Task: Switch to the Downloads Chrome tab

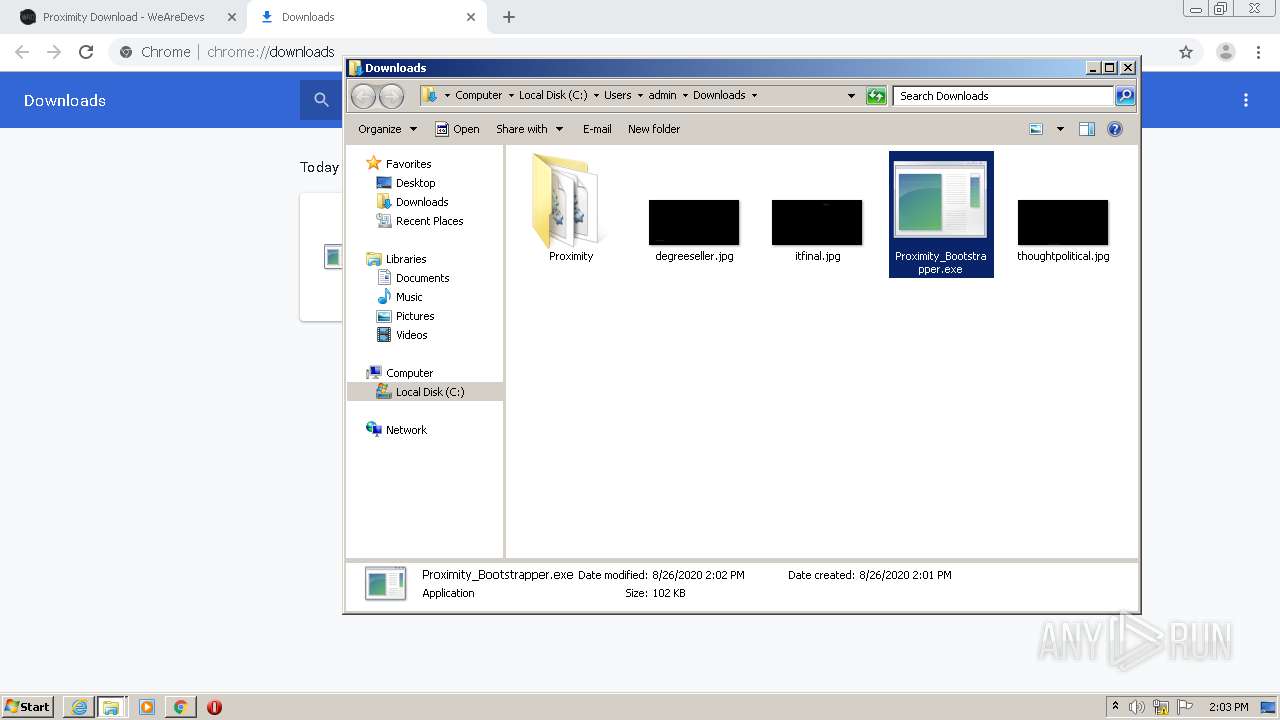Action: click(368, 17)
